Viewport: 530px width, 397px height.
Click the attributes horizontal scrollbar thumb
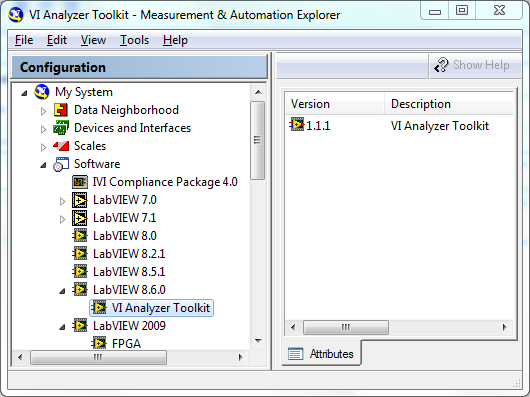(x=346, y=327)
